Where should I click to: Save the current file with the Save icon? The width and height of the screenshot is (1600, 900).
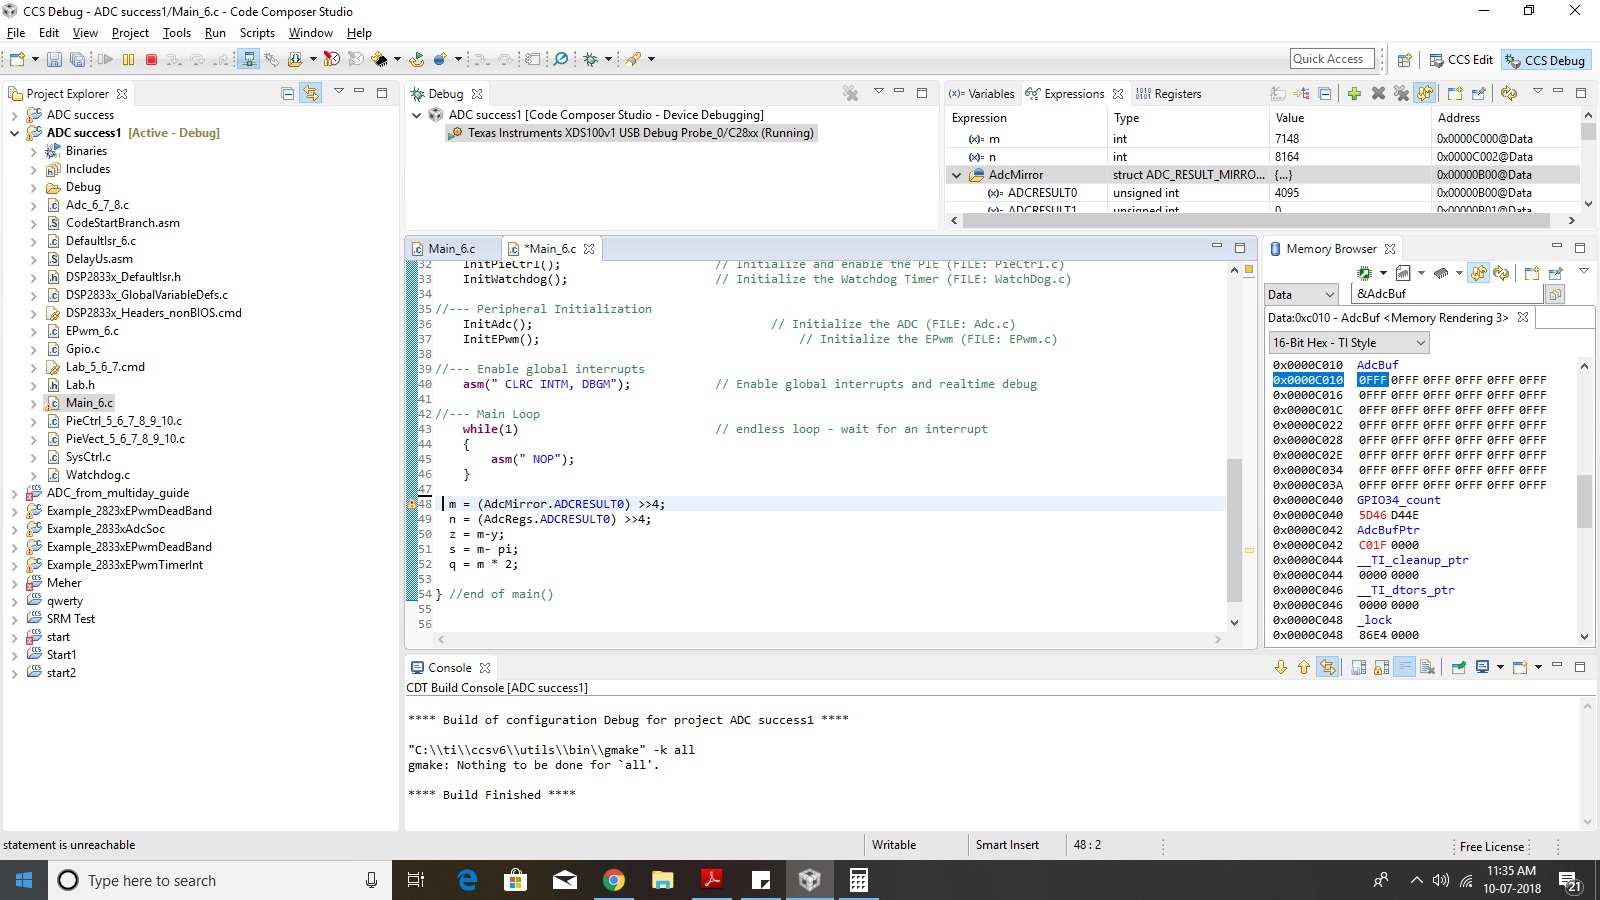55,60
